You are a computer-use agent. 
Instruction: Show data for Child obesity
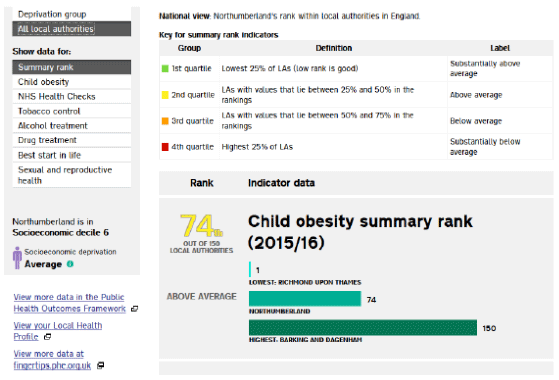72,82
